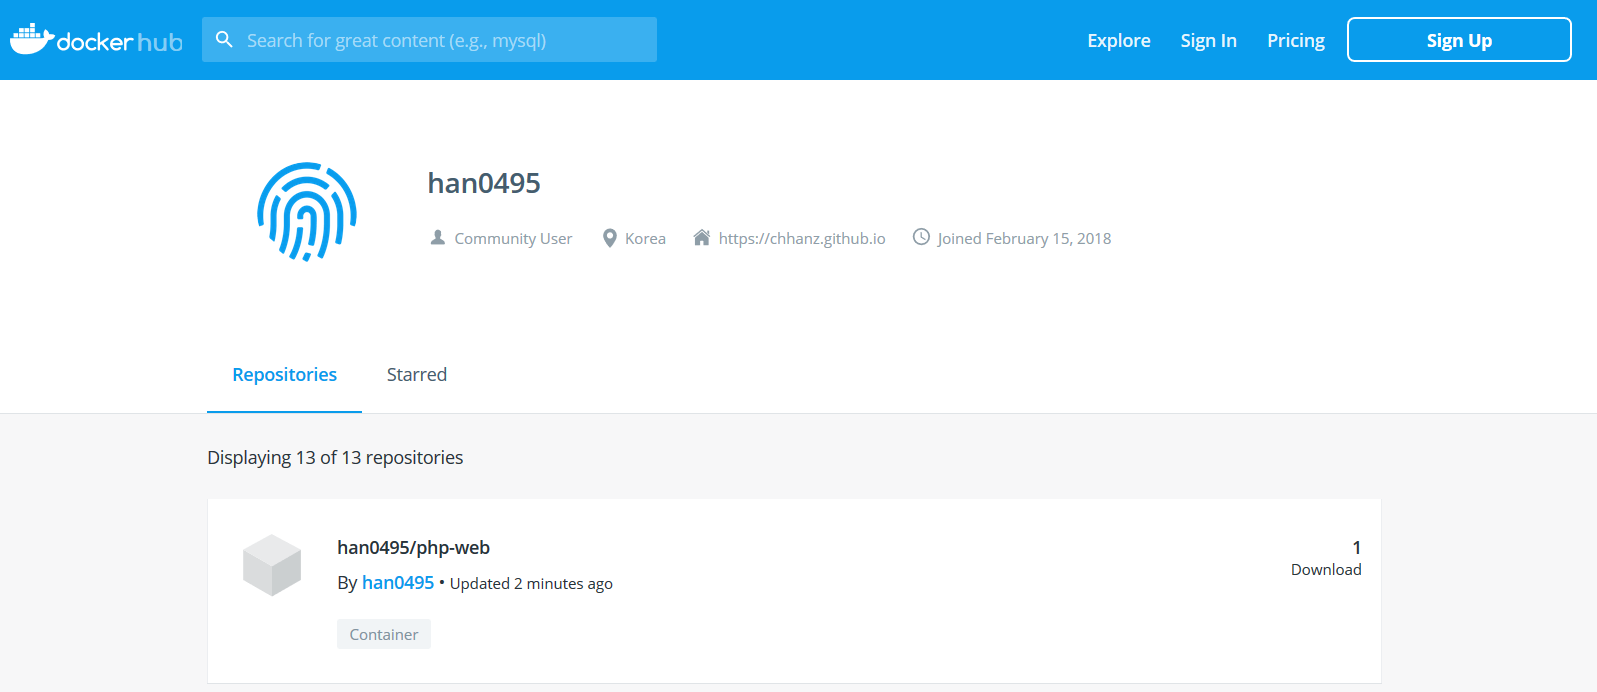The height and width of the screenshot is (692, 1597).
Task: Click the '1' download count
Action: (1356, 547)
